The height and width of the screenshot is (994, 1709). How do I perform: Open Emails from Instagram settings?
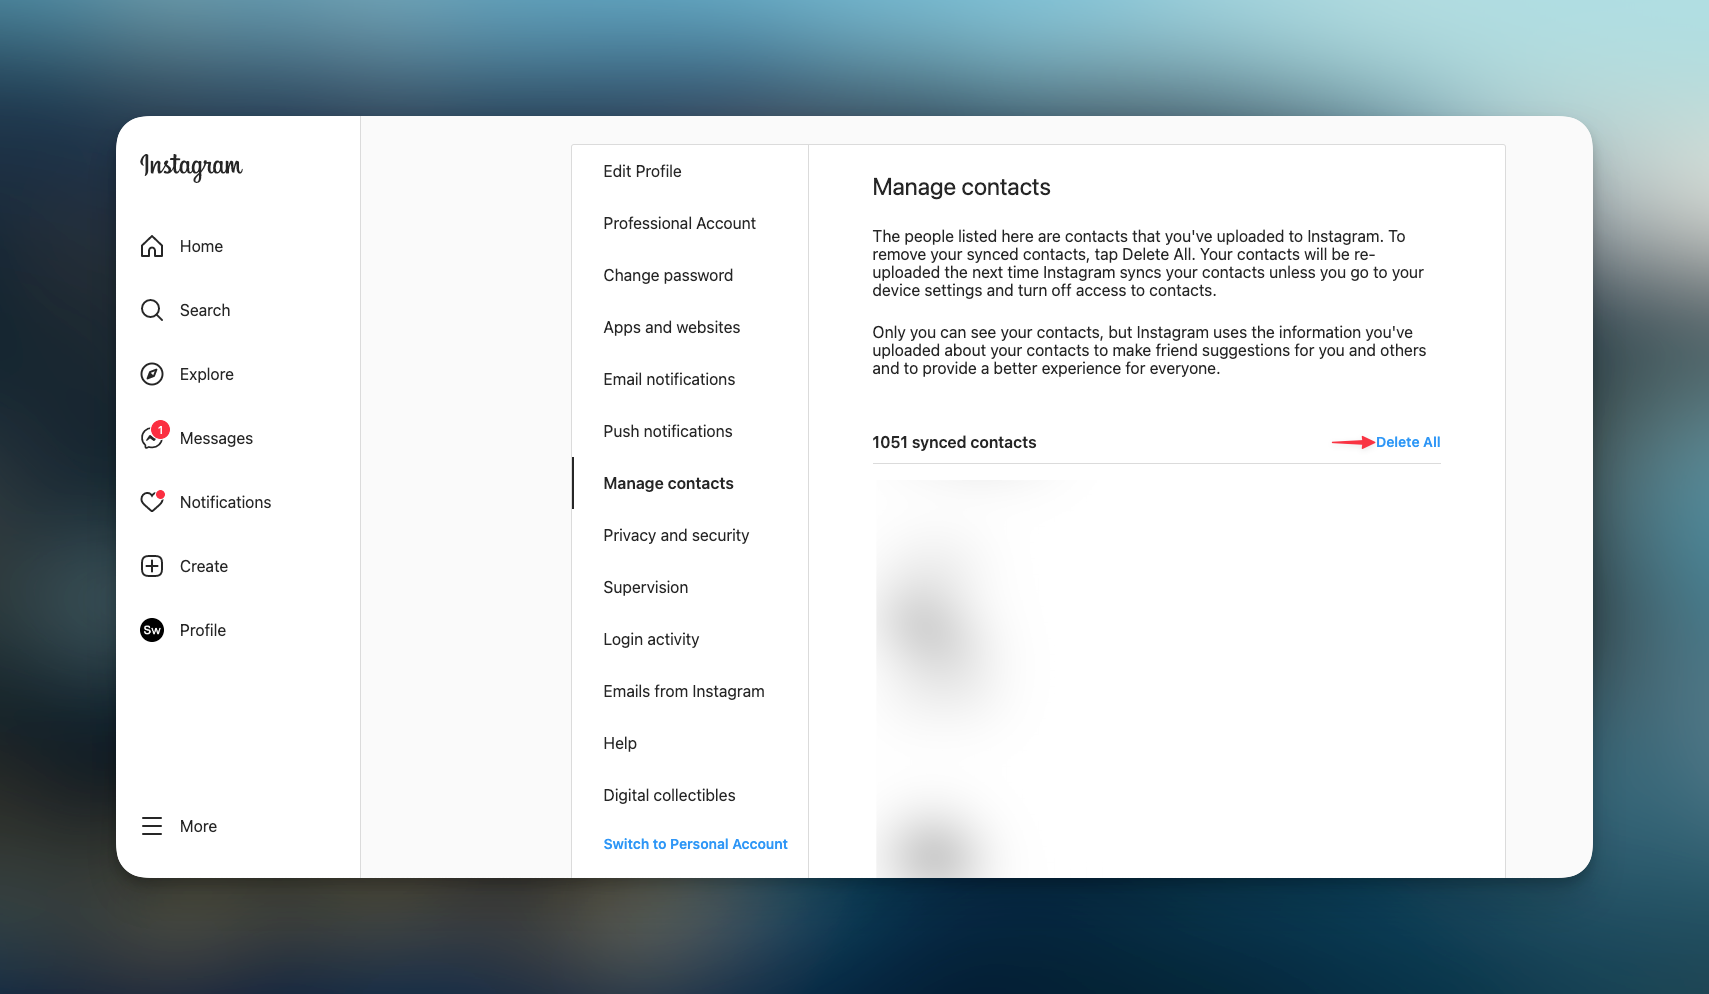coord(683,691)
